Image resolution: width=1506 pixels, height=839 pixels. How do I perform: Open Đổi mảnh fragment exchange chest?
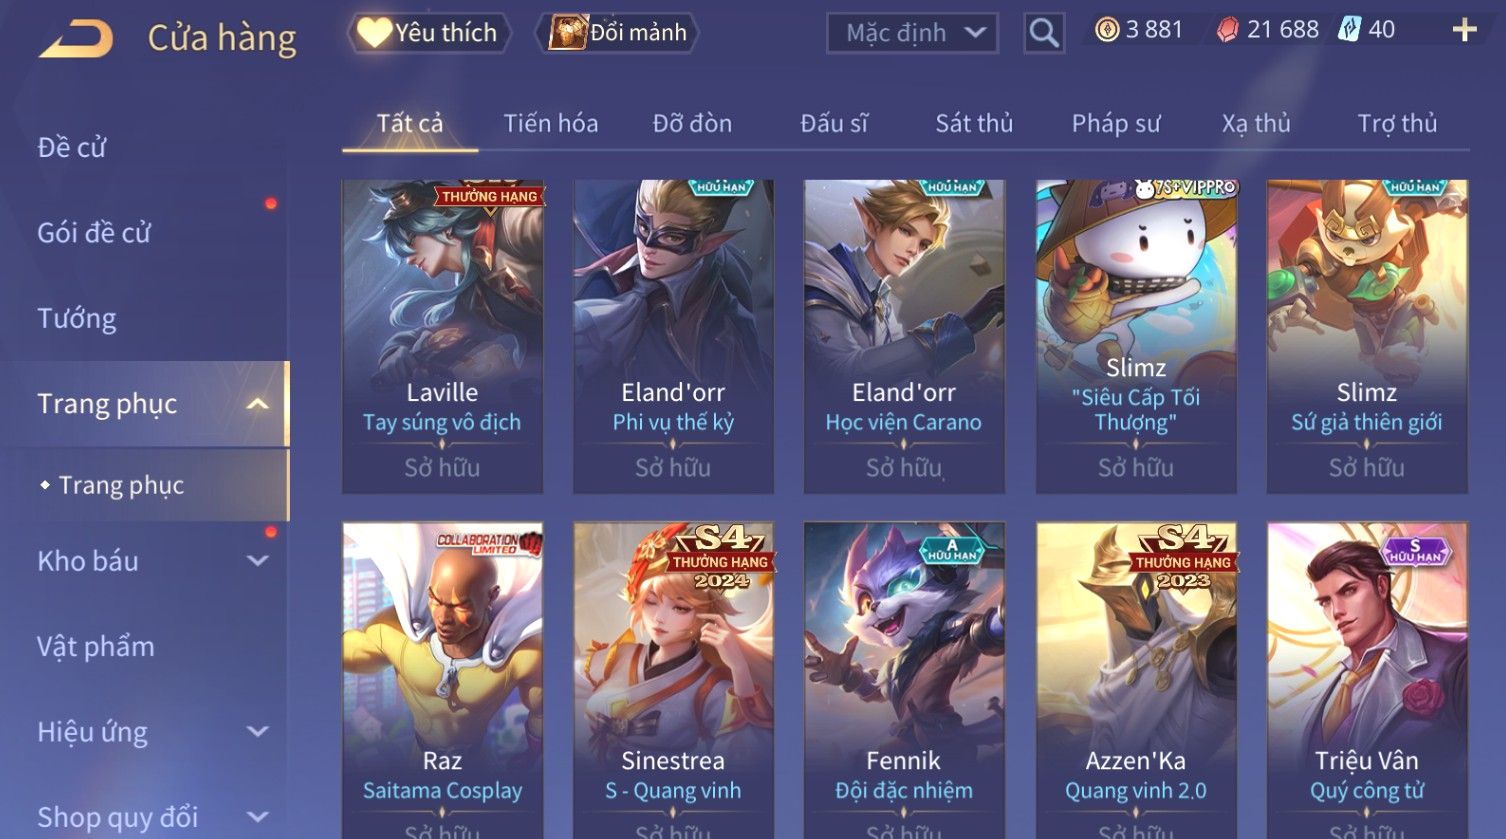pyautogui.click(x=617, y=33)
